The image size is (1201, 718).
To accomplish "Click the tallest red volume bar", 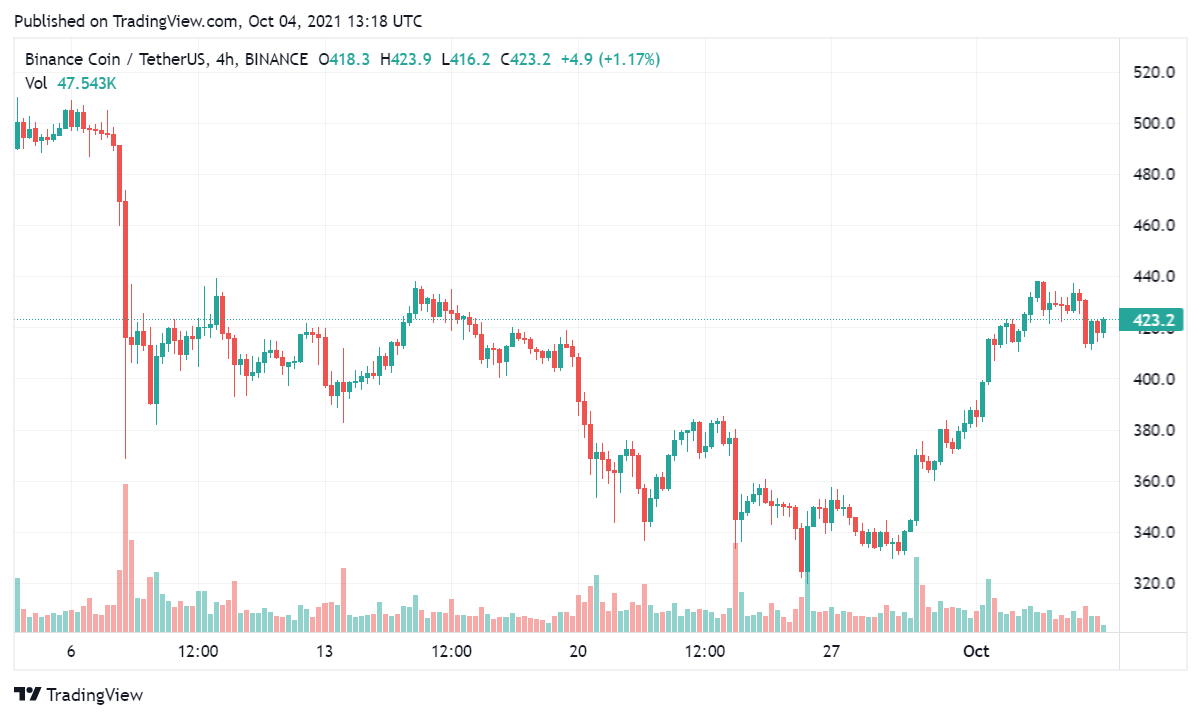I will (125, 558).
